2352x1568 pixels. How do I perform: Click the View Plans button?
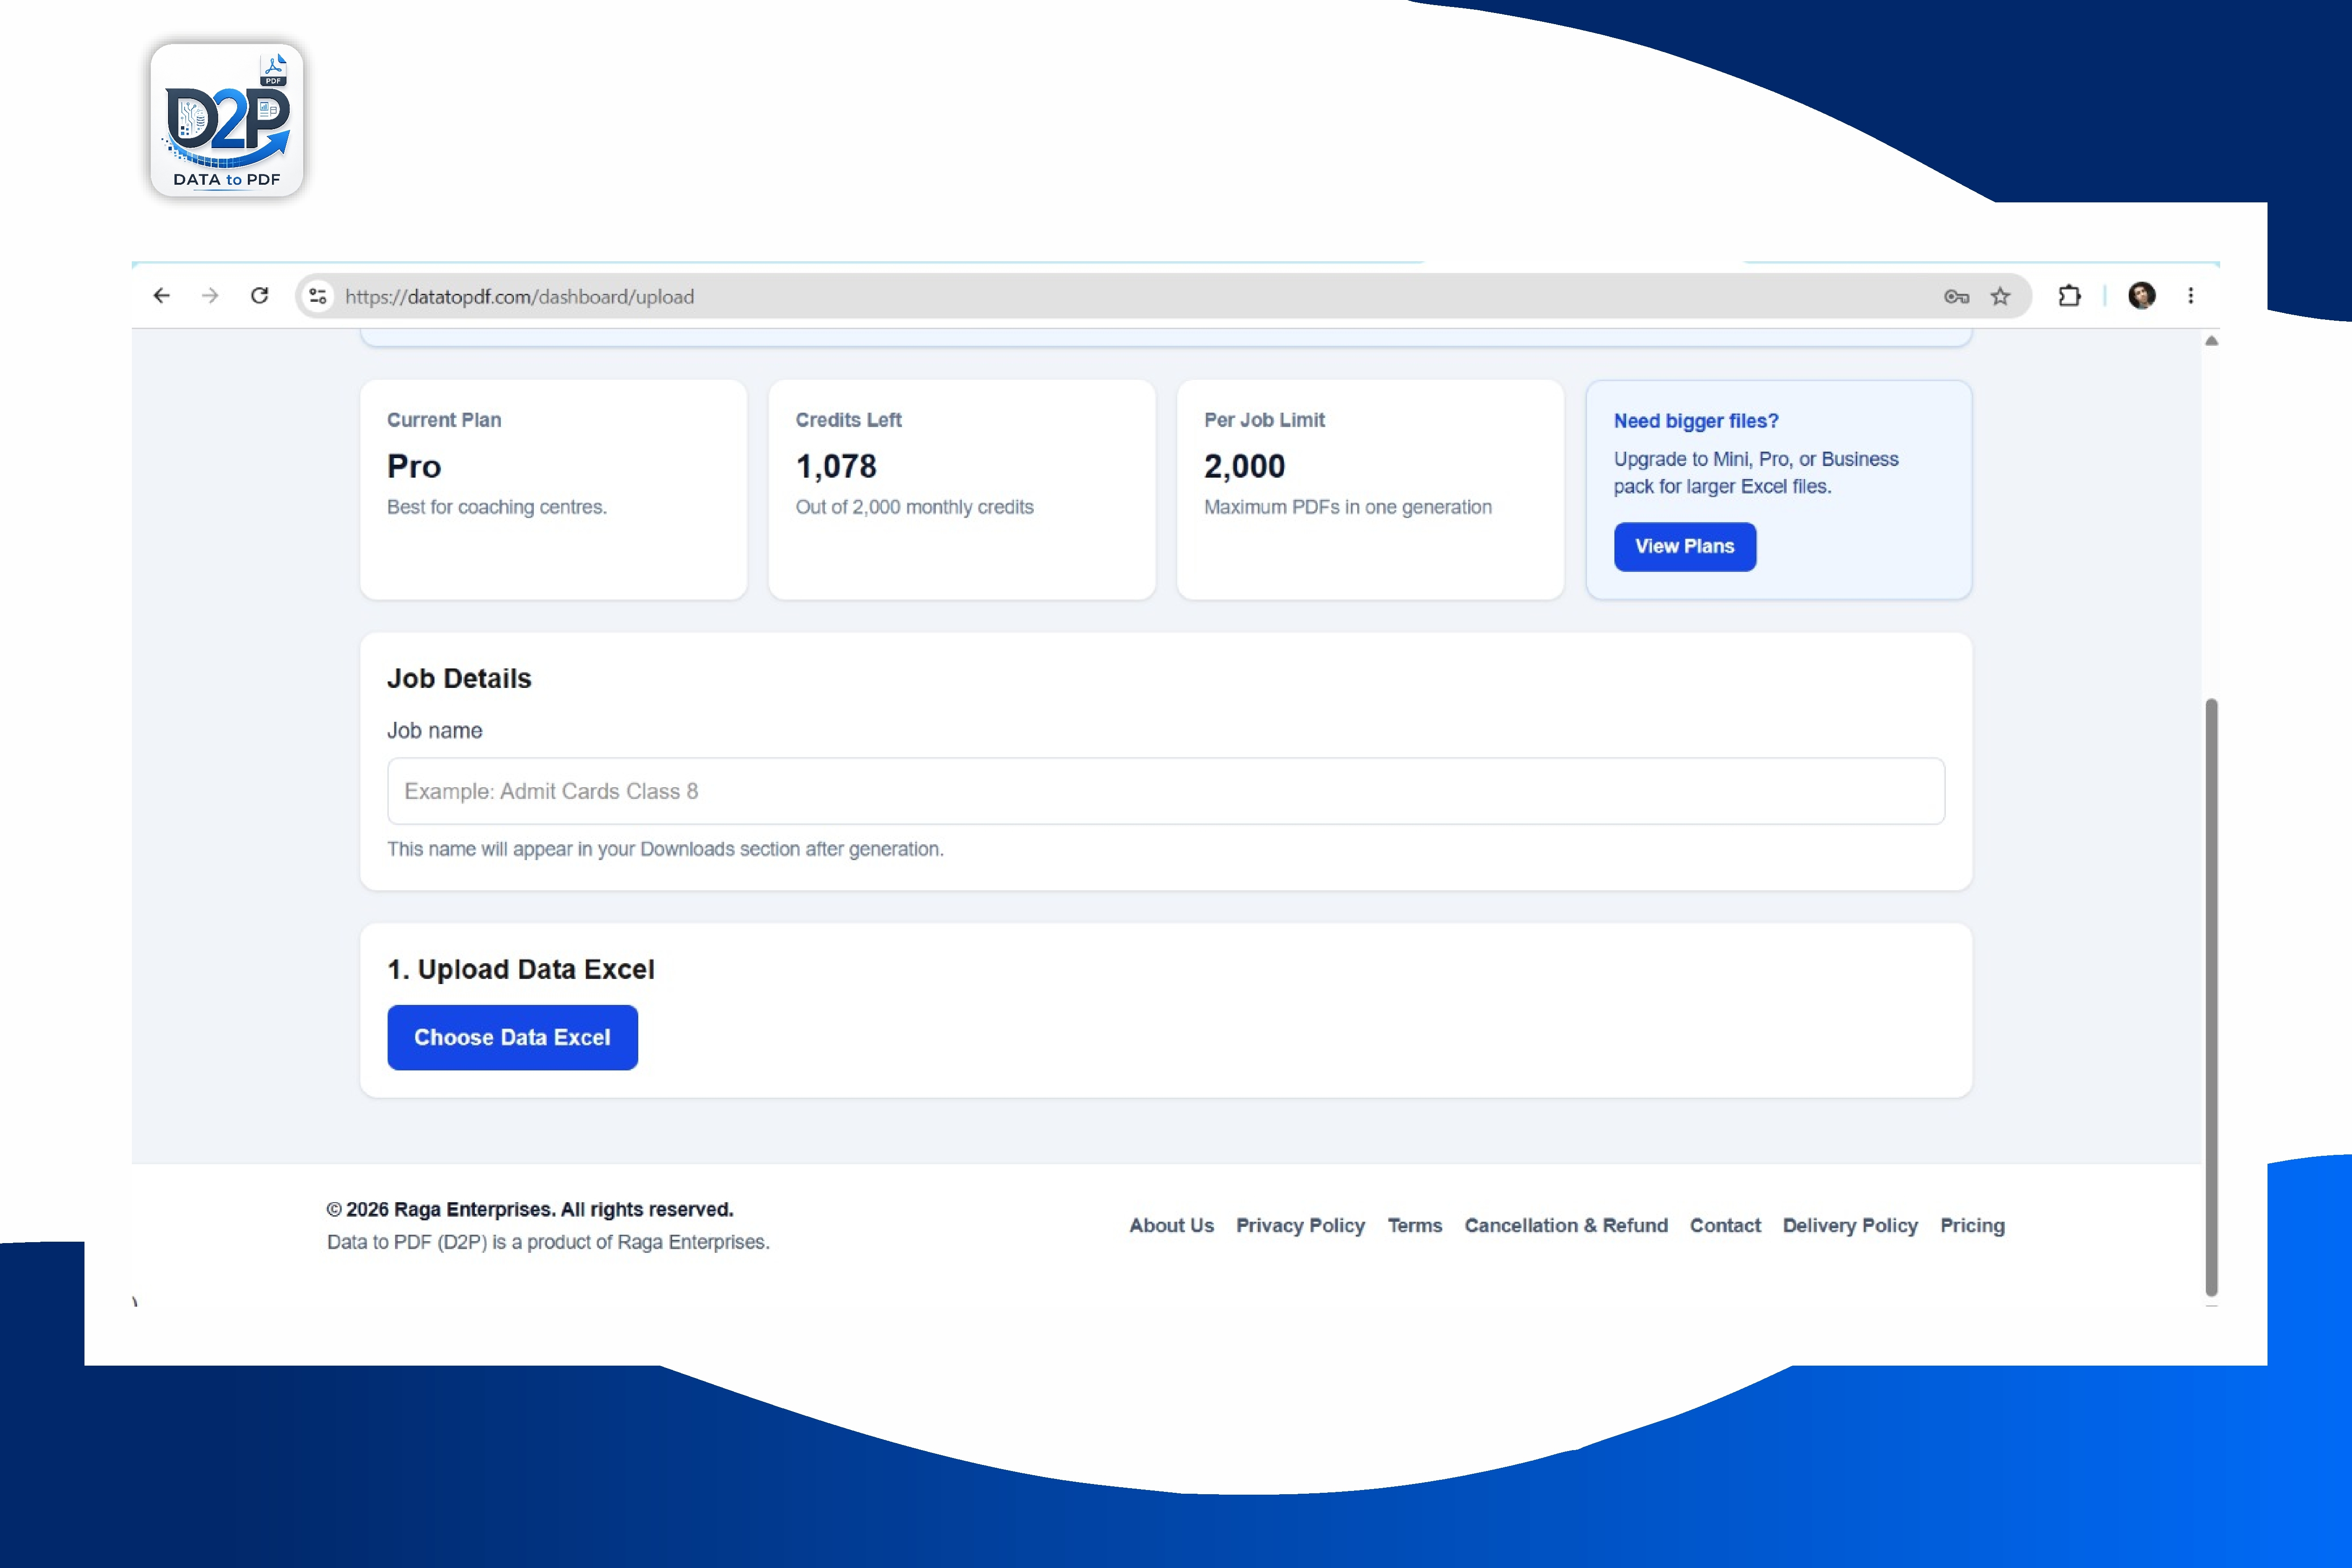[1685, 547]
